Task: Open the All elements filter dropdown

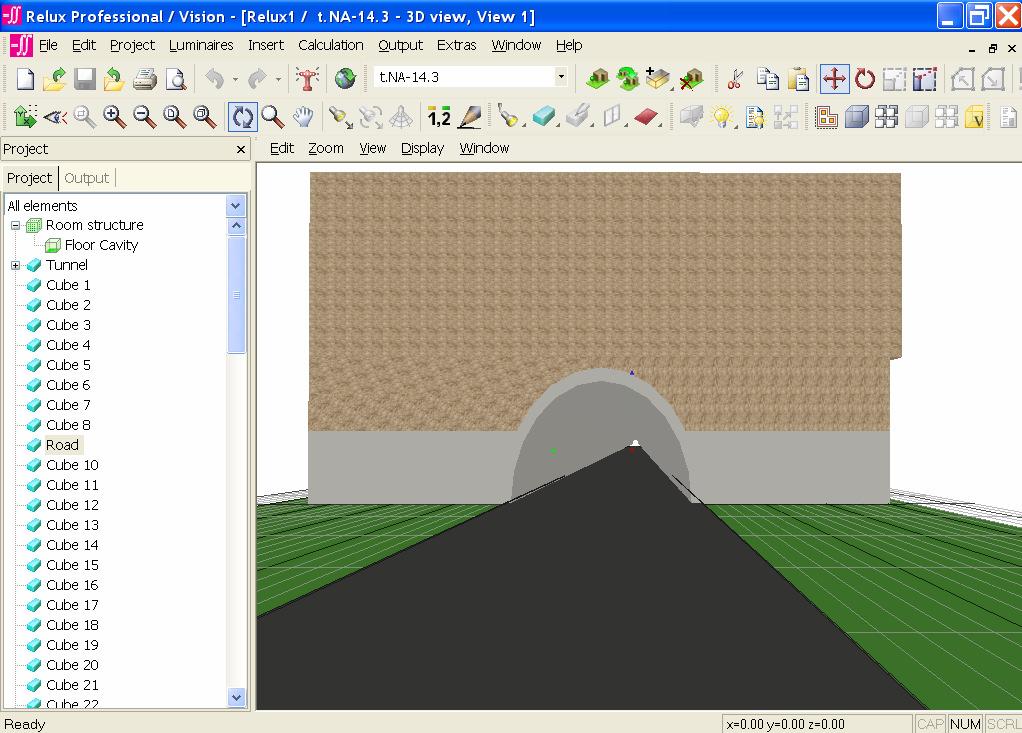Action: click(235, 206)
